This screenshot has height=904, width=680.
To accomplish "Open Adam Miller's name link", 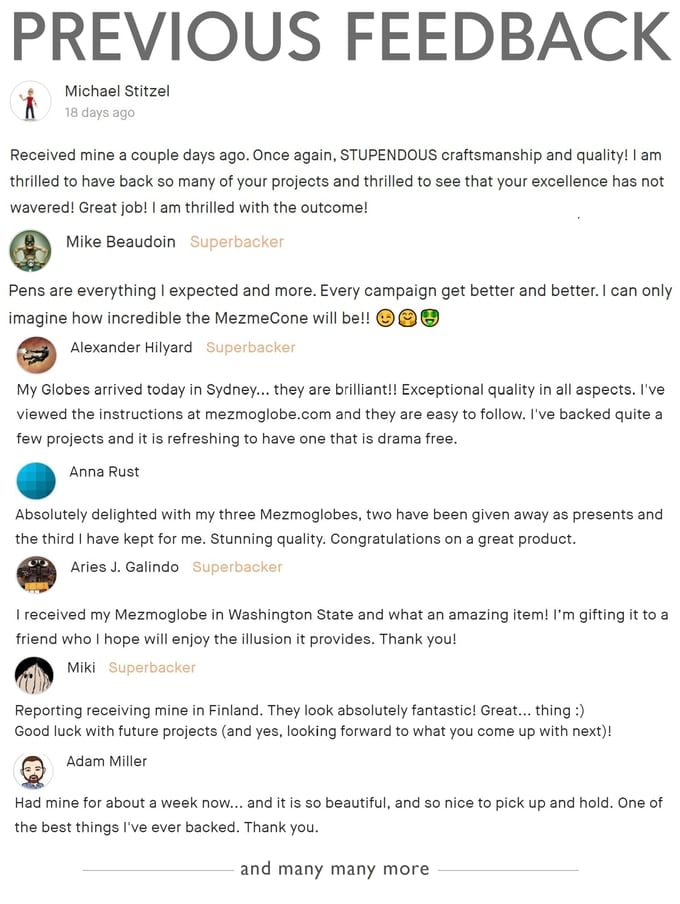I will coord(106,762).
